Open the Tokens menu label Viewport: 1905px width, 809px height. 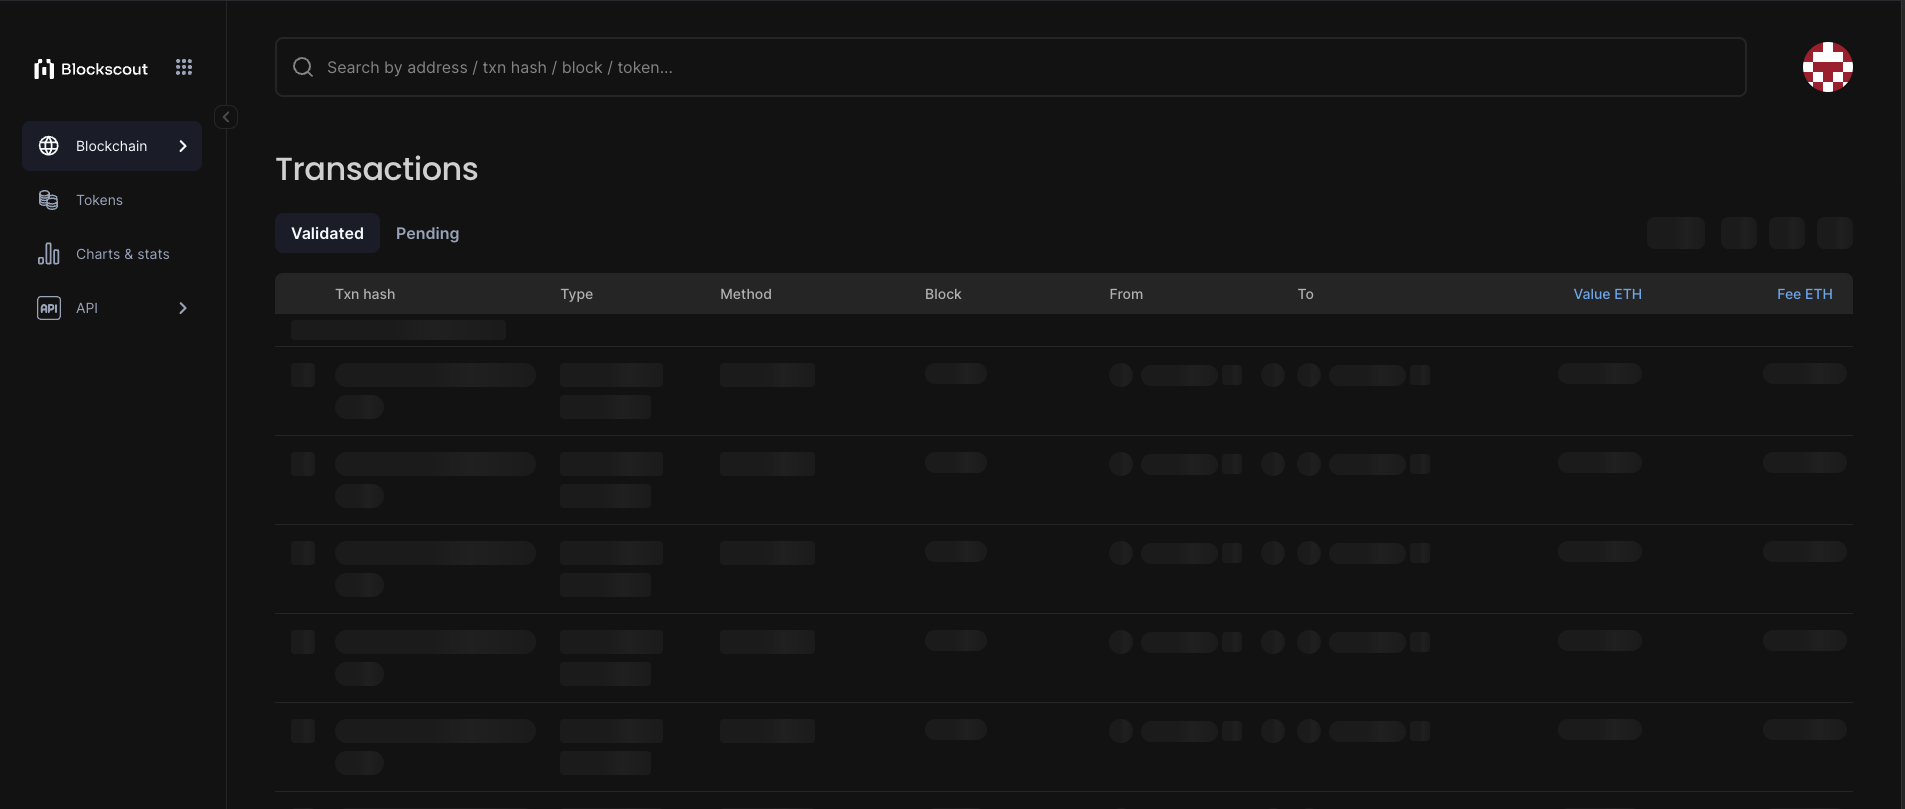[x=99, y=200]
